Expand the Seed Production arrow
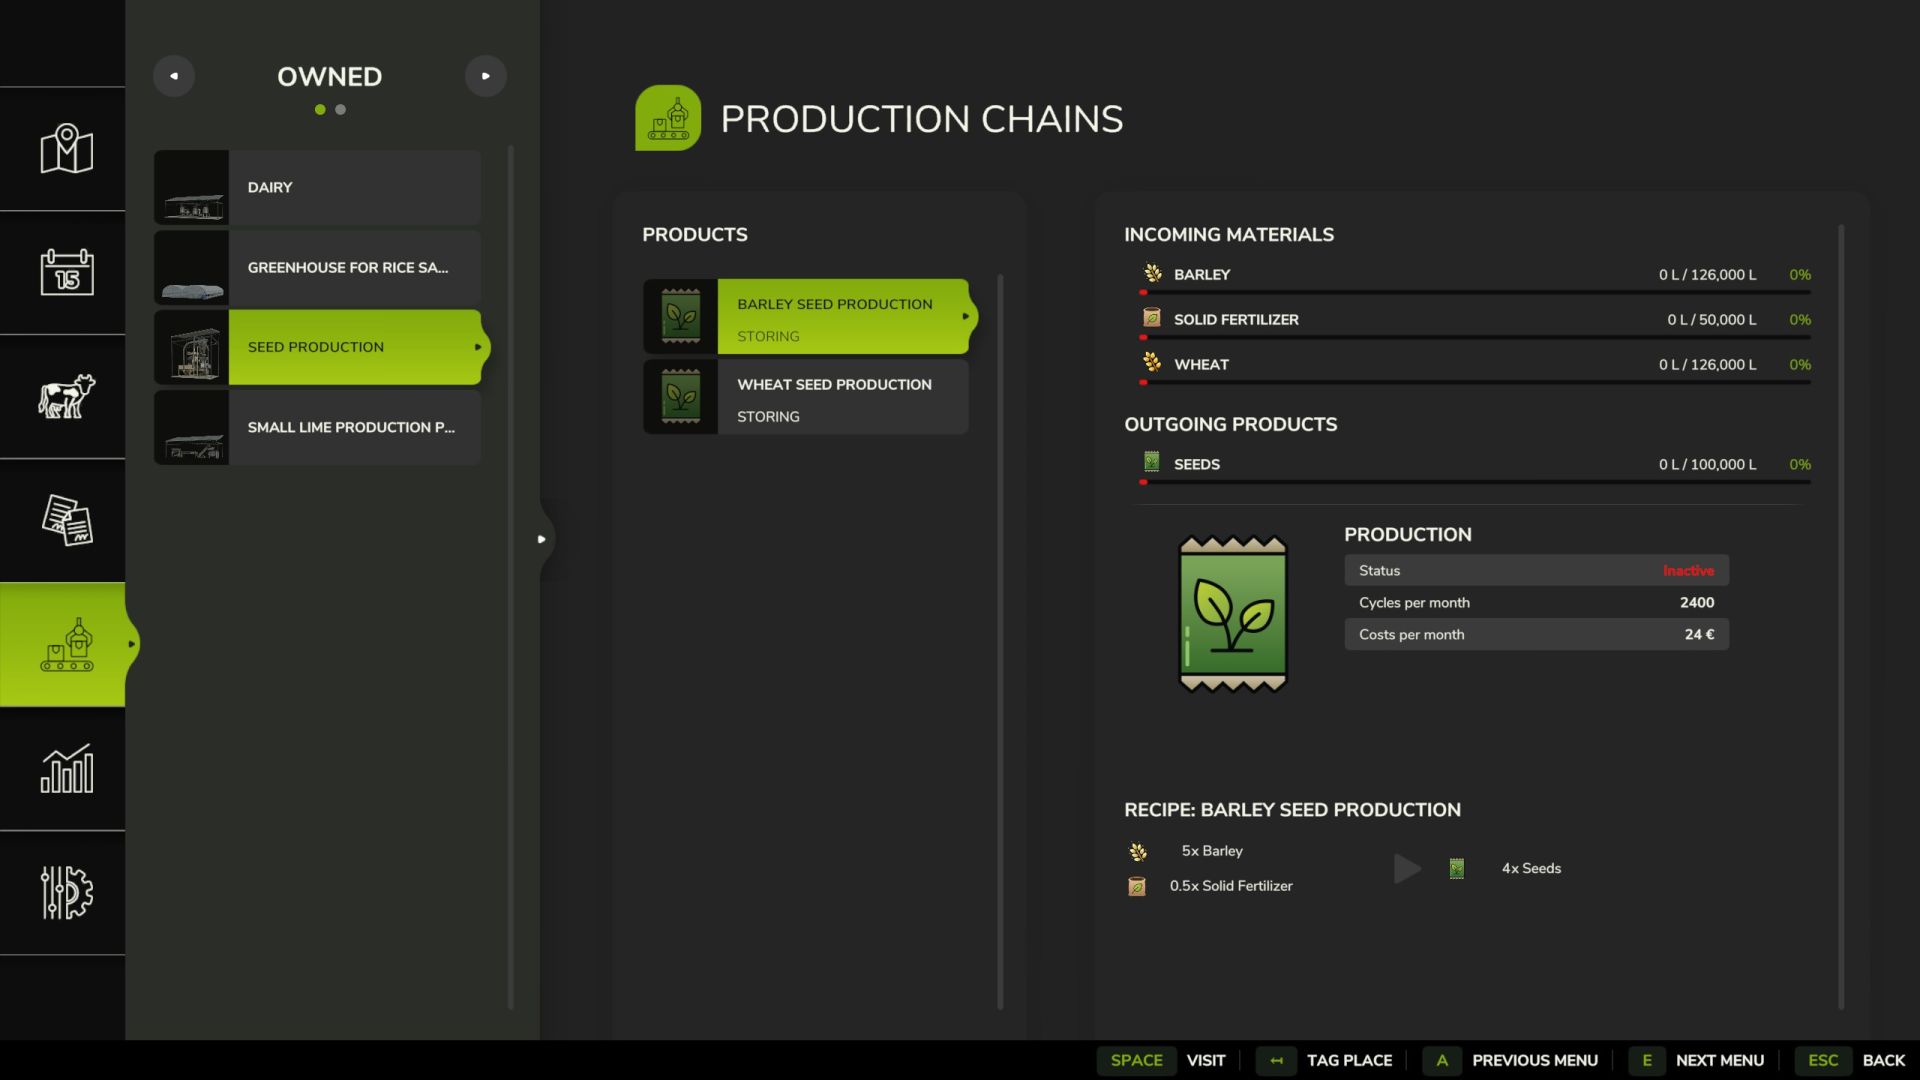This screenshot has height=1080, width=1920. (x=478, y=347)
